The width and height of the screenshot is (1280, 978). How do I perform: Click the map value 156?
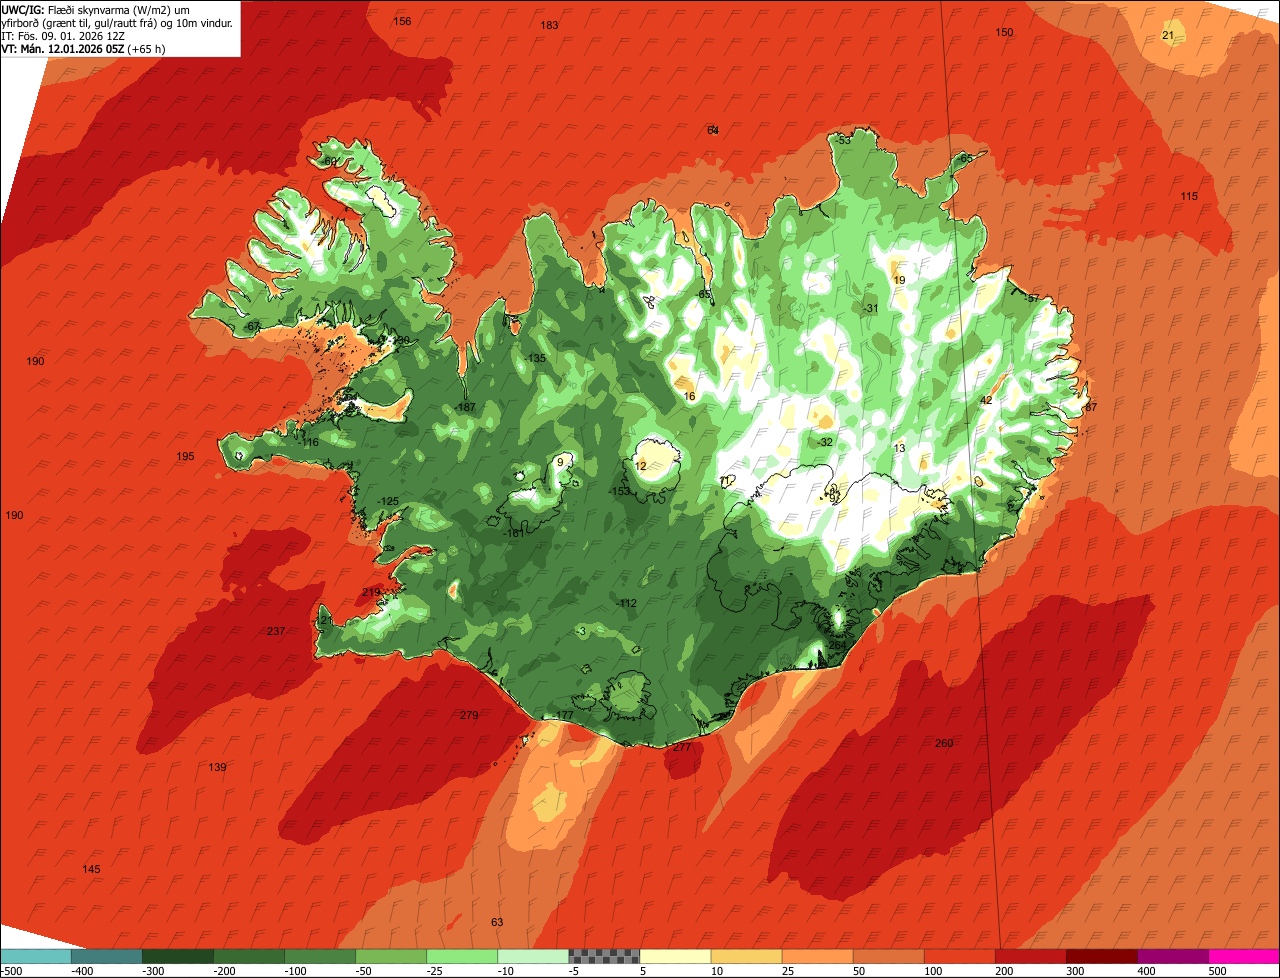[402, 21]
